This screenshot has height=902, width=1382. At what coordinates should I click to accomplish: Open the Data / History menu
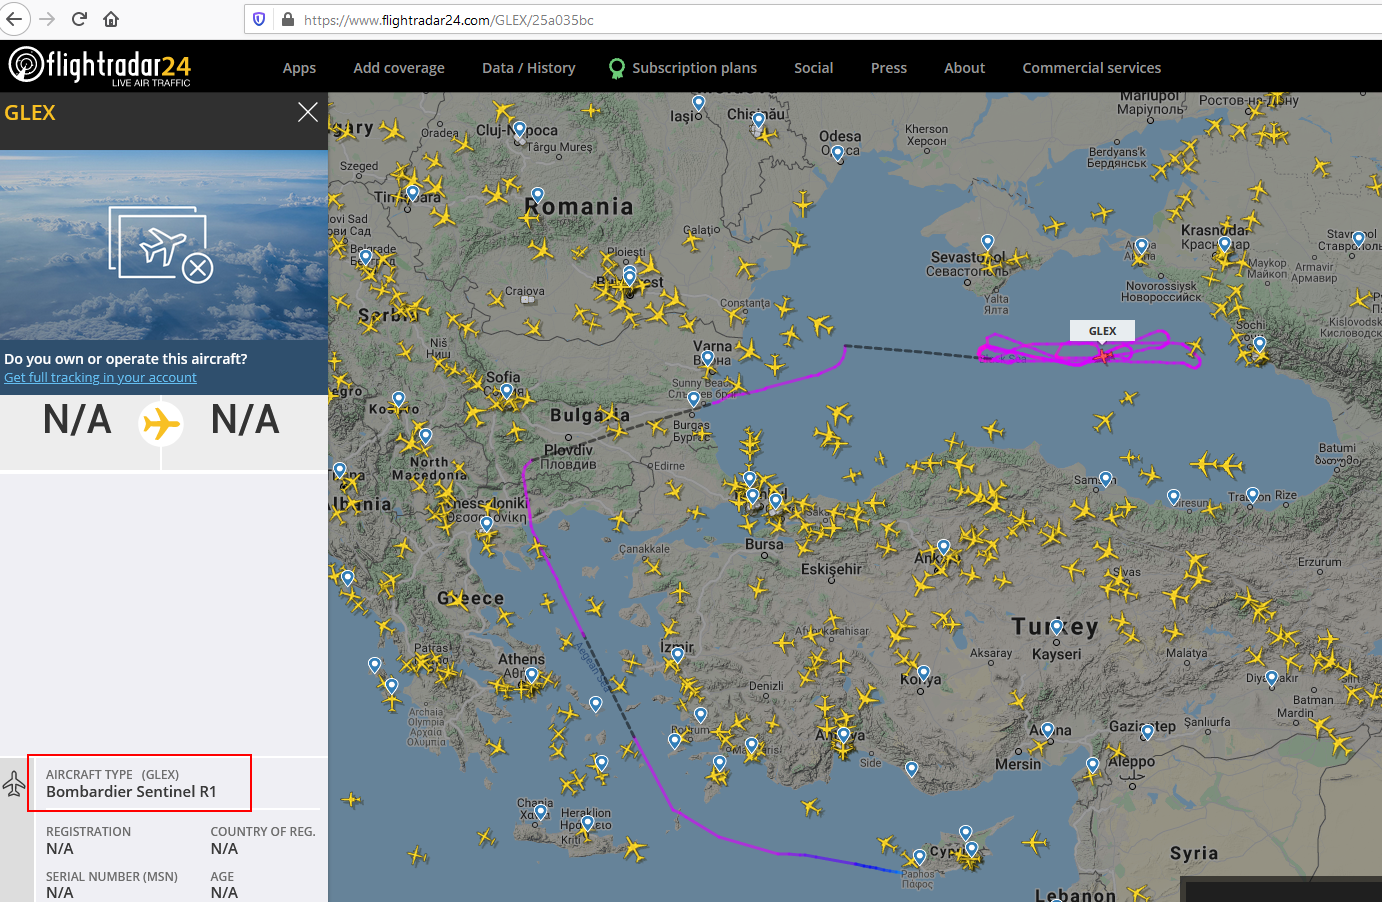point(529,68)
